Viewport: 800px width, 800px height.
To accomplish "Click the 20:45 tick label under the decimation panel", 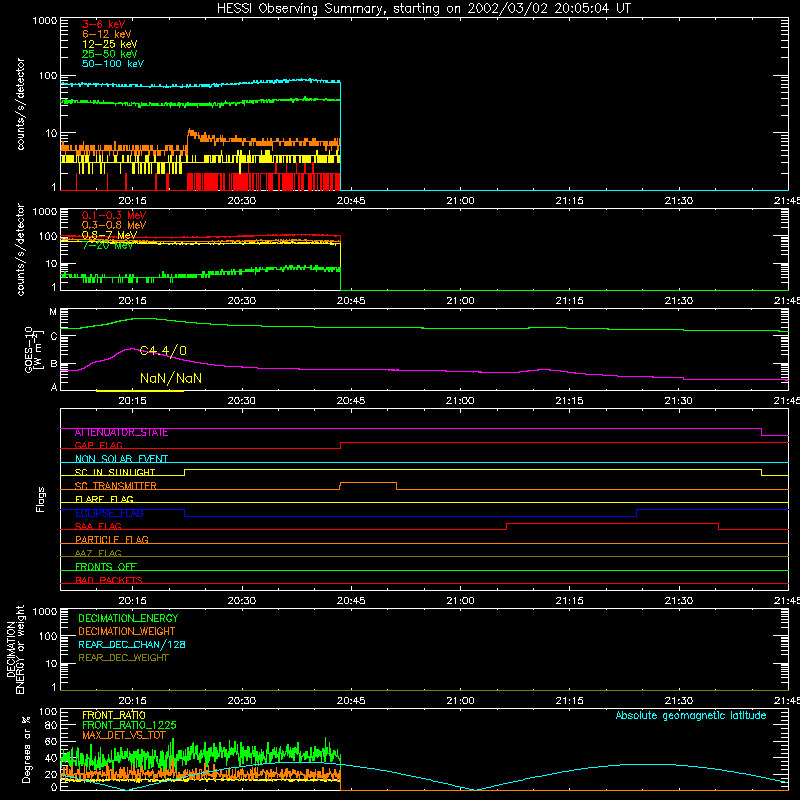I will [x=351, y=701].
